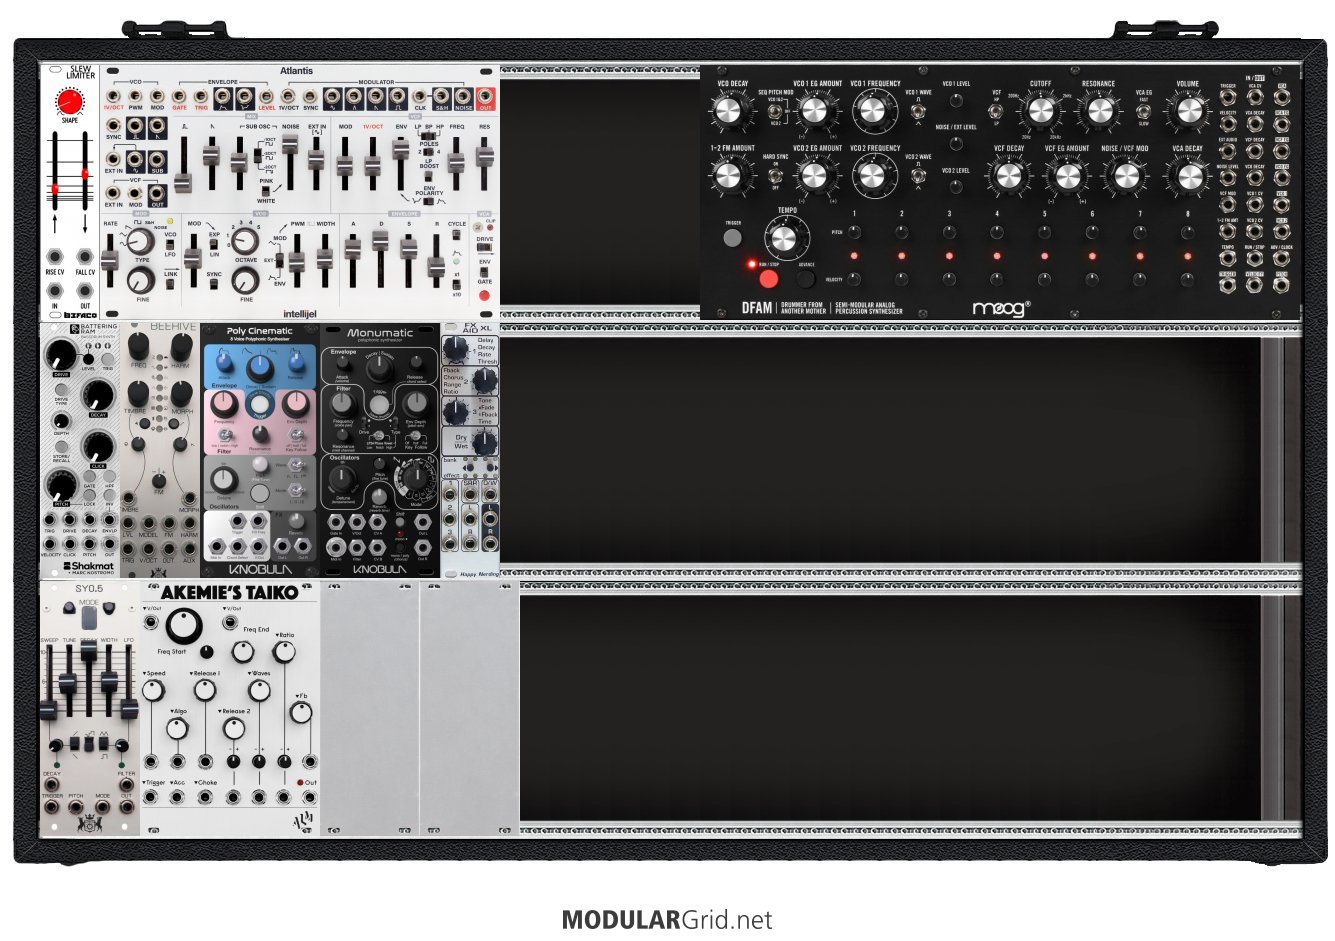This screenshot has width=1335, height=941.
Task: Click the DFAM CUTOFF knob
Action: point(1041,110)
